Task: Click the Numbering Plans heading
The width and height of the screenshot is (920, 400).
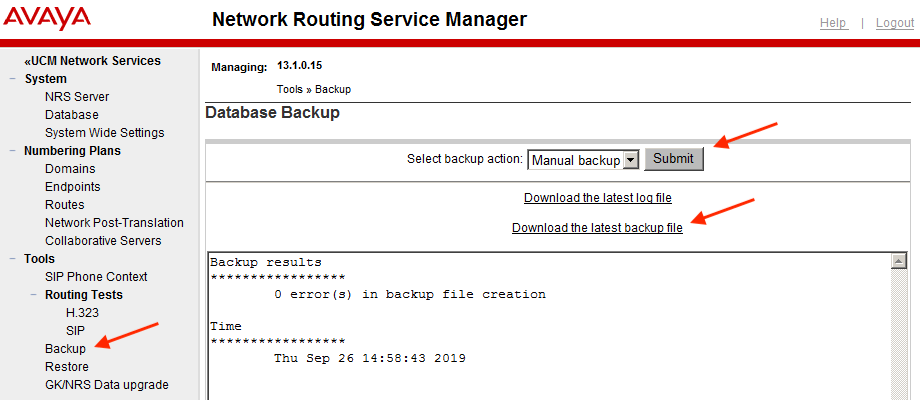Action: tap(72, 151)
